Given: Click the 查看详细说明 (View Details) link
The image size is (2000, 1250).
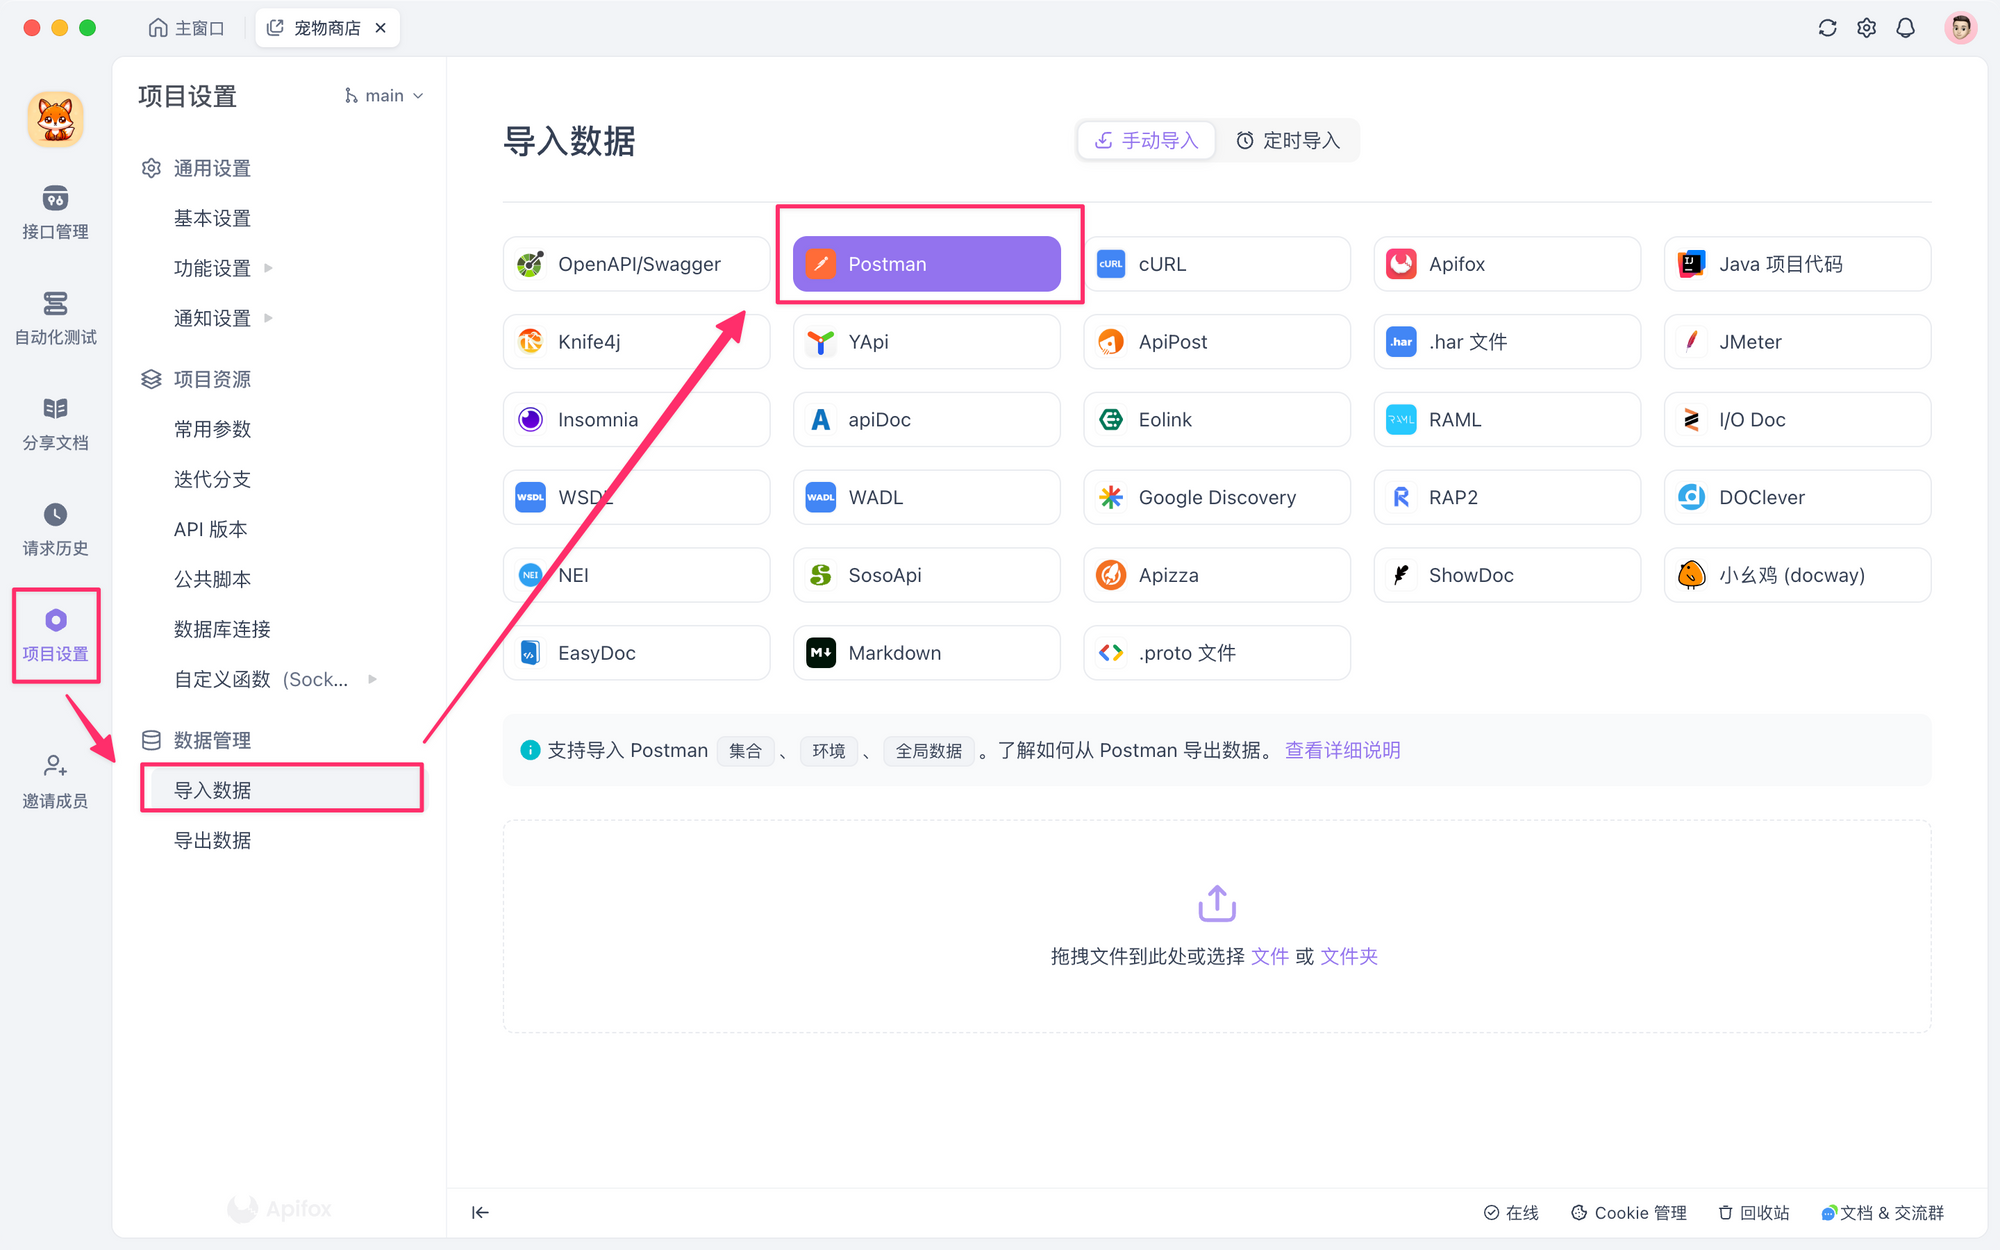Looking at the screenshot, I should [1341, 749].
